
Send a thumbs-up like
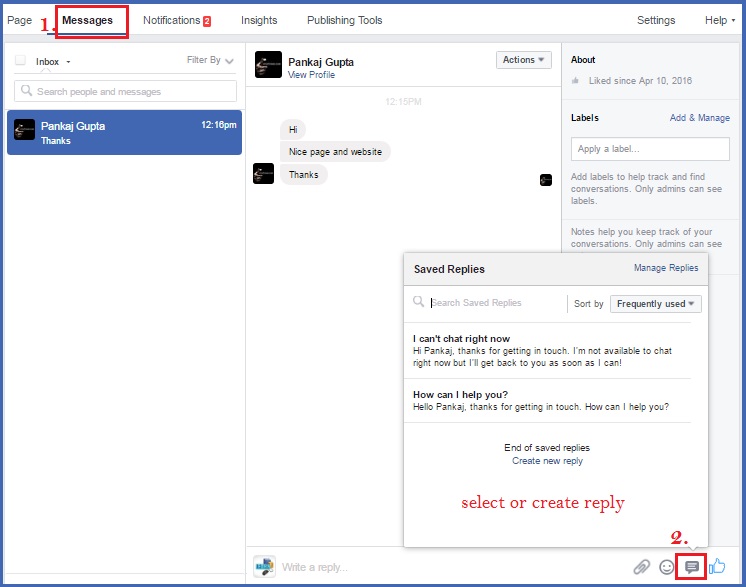tap(717, 566)
